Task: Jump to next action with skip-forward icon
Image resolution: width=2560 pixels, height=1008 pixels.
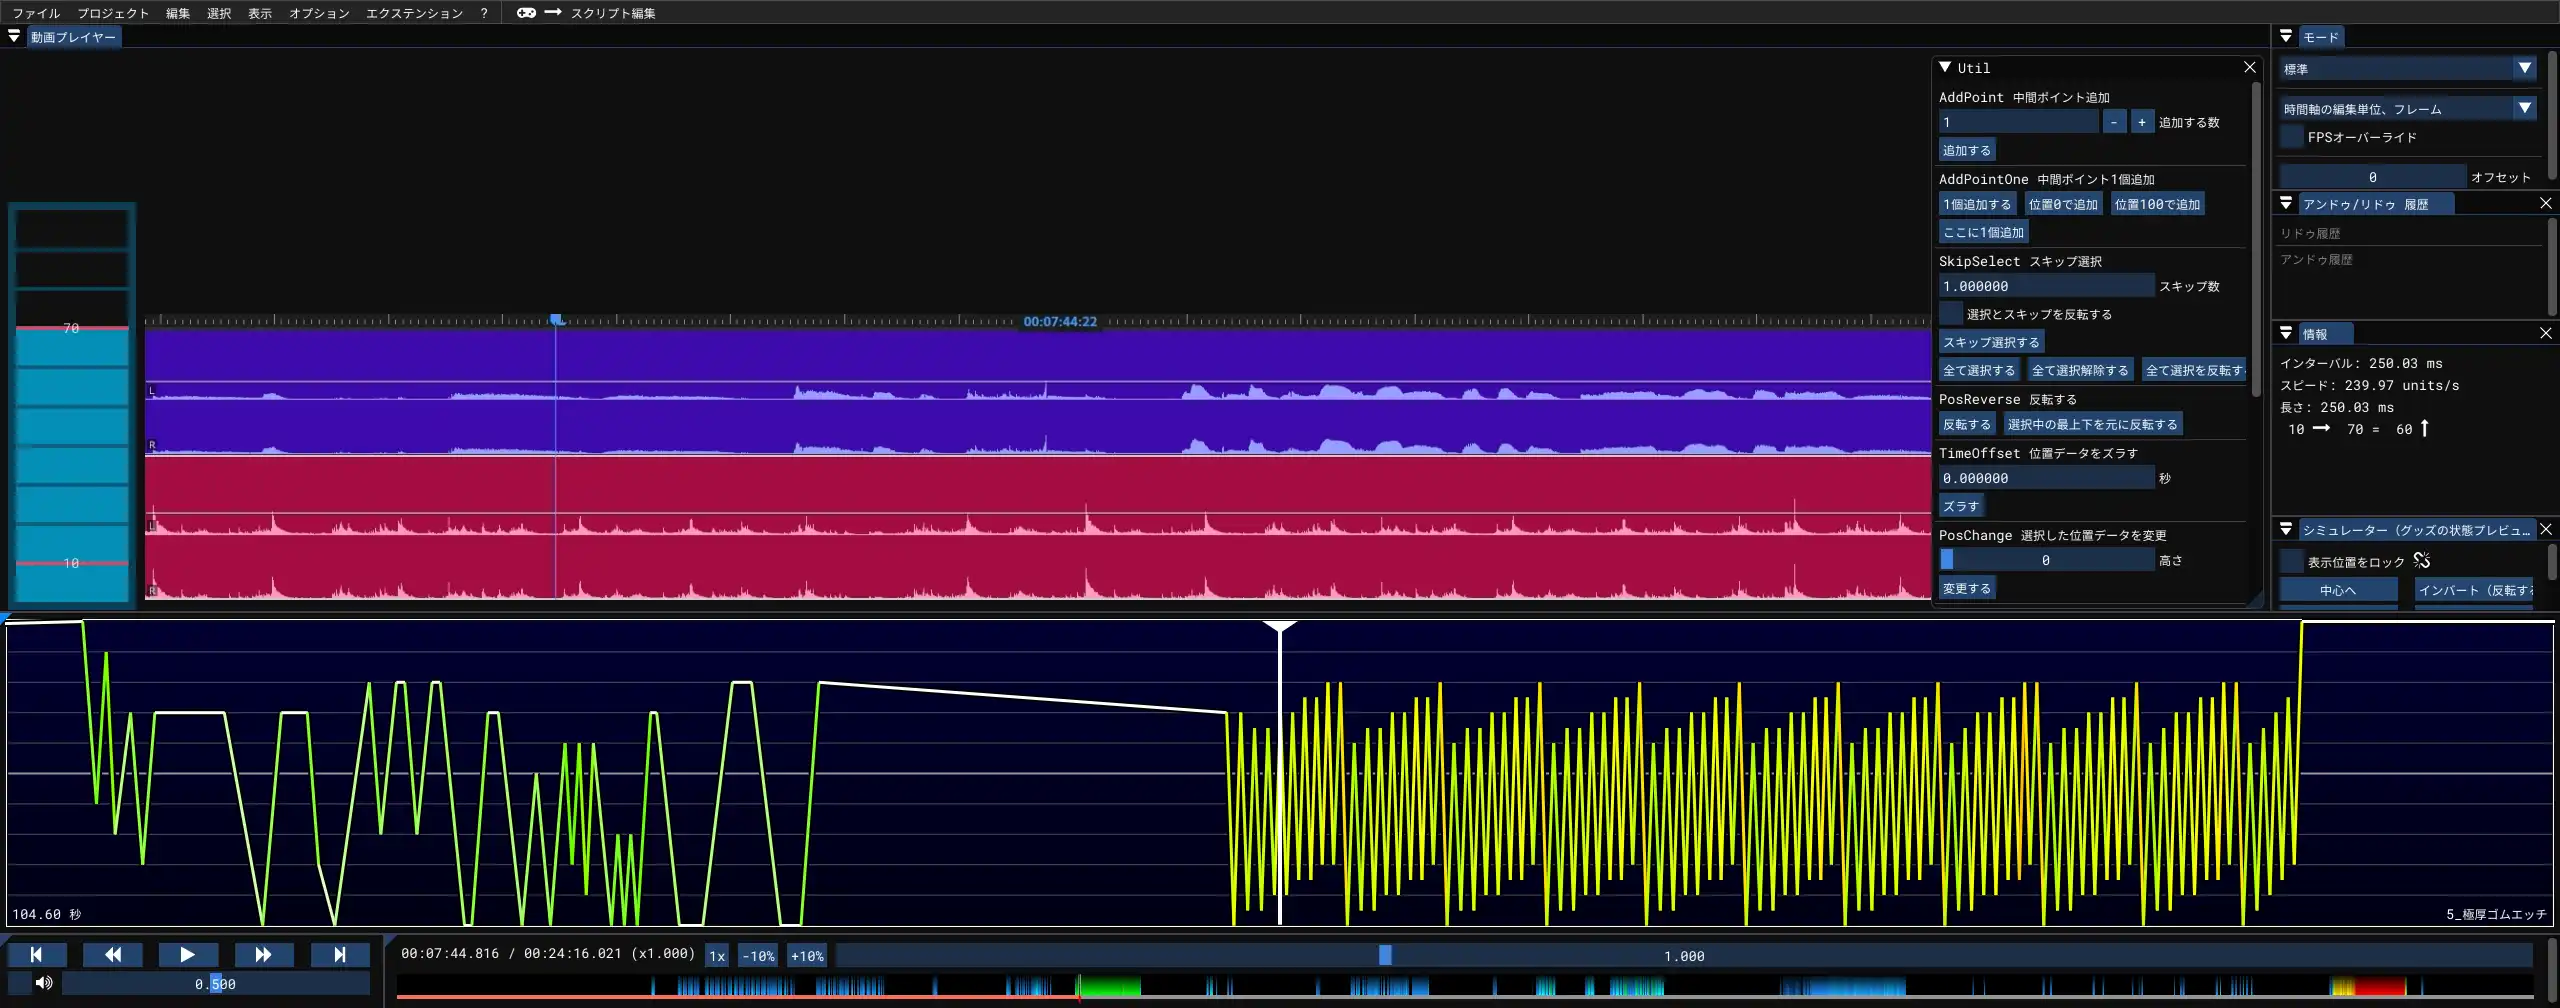Action: pyautogui.click(x=340, y=955)
